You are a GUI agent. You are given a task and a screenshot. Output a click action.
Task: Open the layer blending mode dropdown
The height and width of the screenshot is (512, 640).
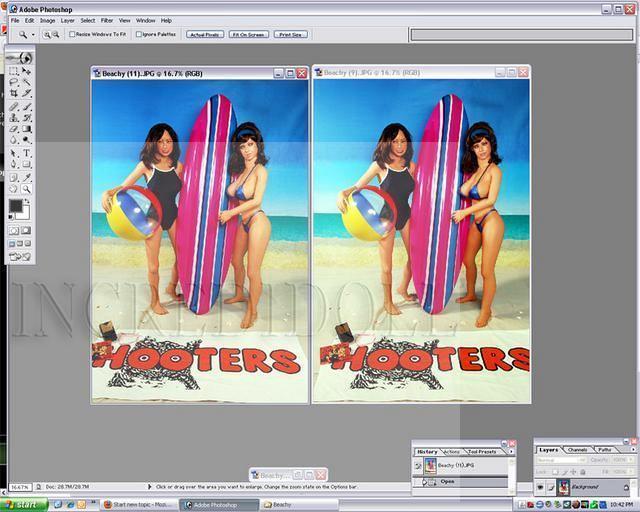561,460
